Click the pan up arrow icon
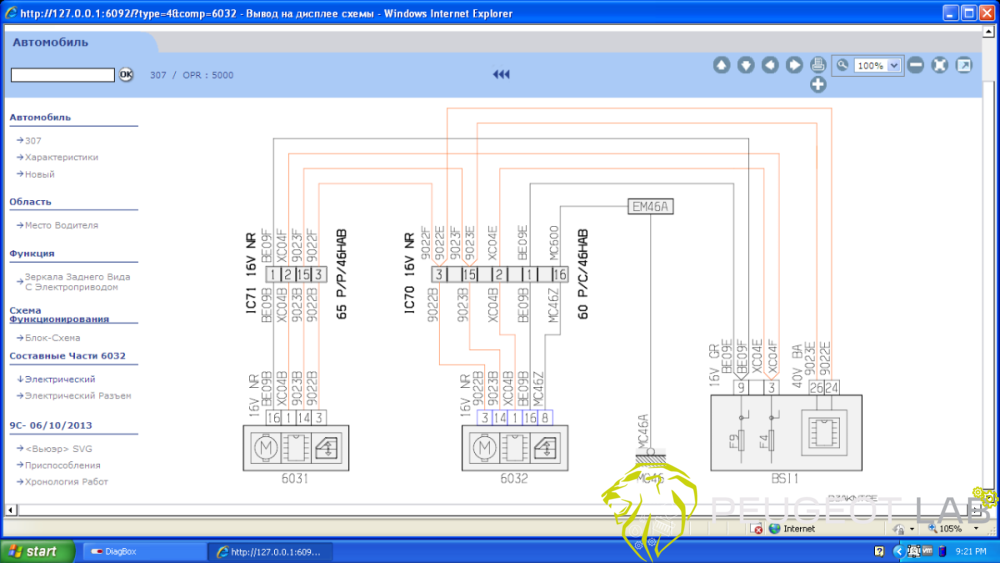This screenshot has height=563, width=1000. tap(721, 65)
